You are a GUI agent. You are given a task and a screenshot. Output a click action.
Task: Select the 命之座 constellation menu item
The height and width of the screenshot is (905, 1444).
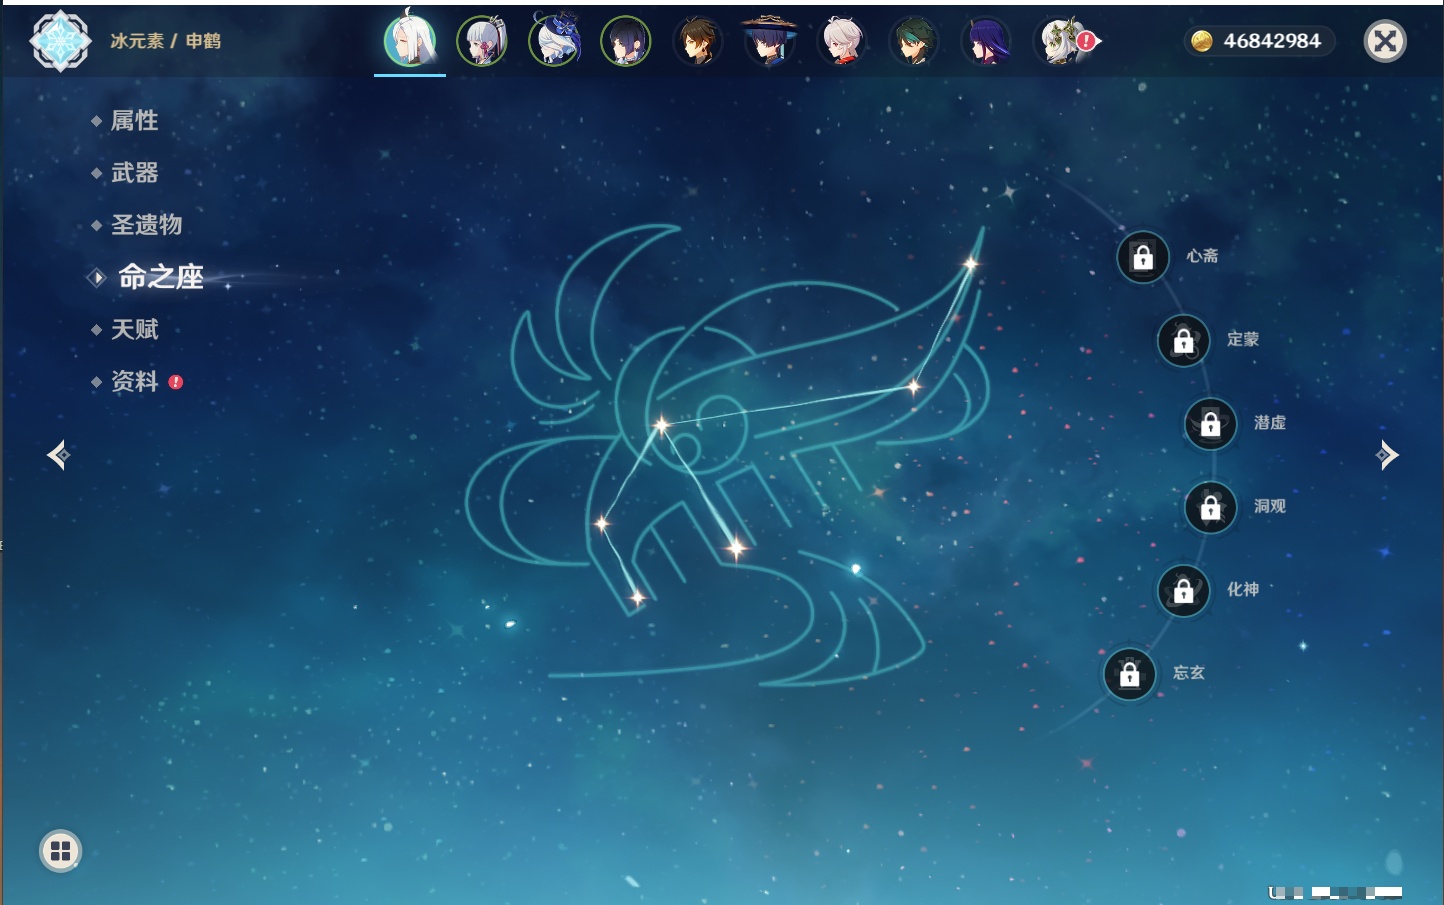pyautogui.click(x=161, y=277)
